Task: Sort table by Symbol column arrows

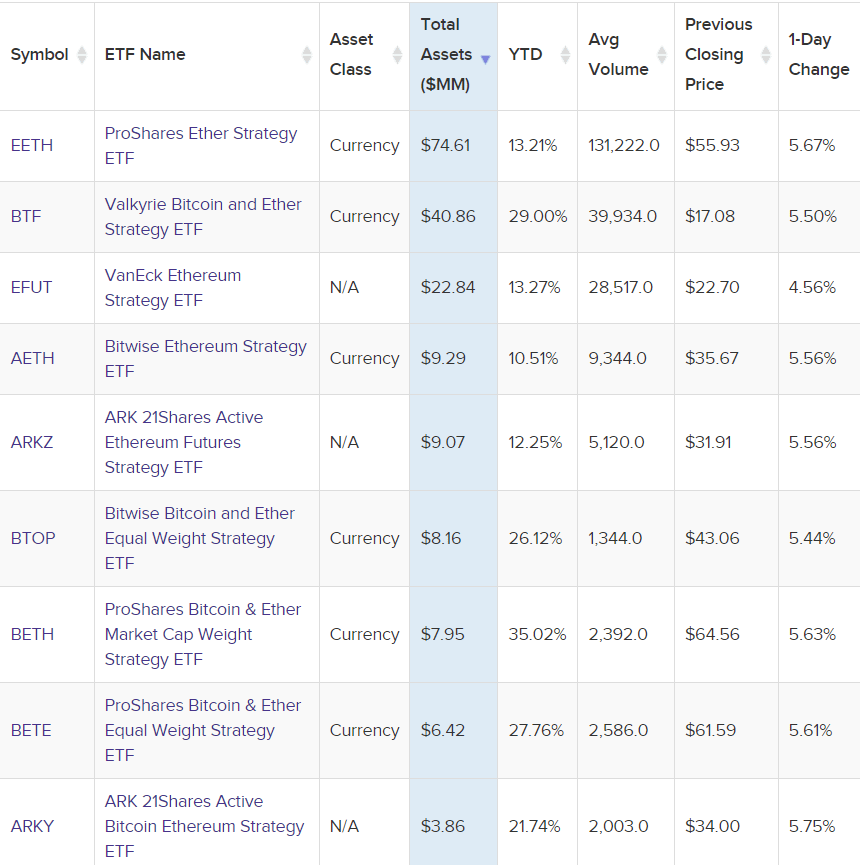Action: [82, 55]
